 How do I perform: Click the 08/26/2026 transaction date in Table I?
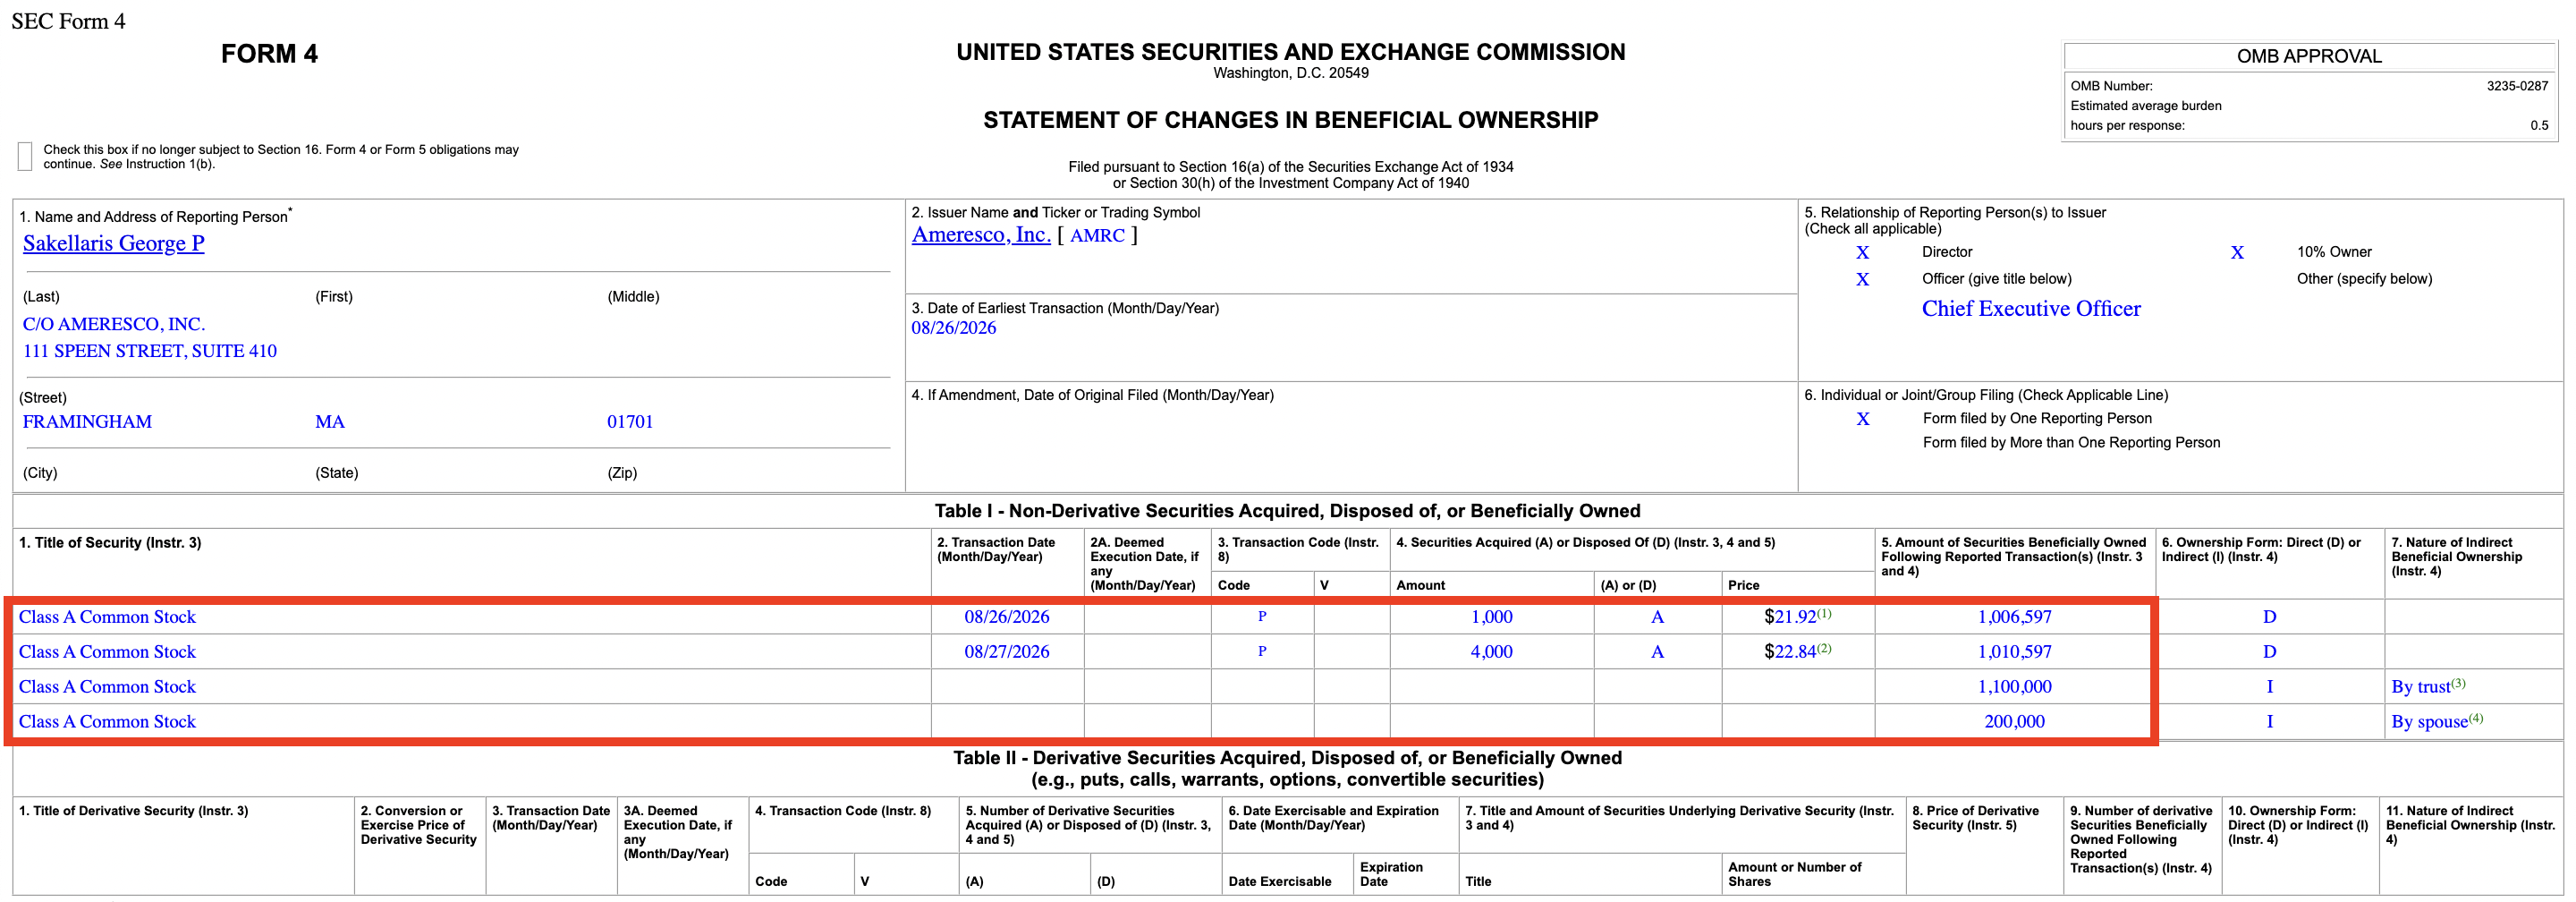pos(1006,617)
